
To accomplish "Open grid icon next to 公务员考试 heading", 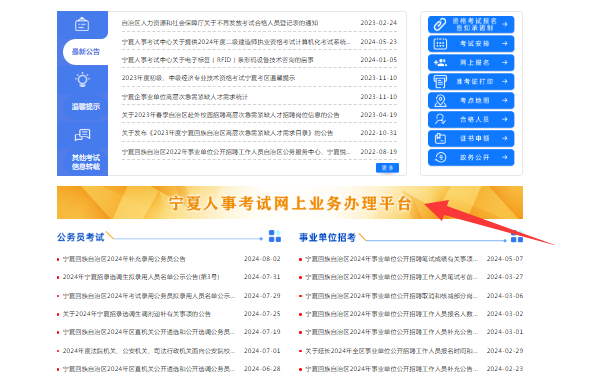I will click(275, 236).
